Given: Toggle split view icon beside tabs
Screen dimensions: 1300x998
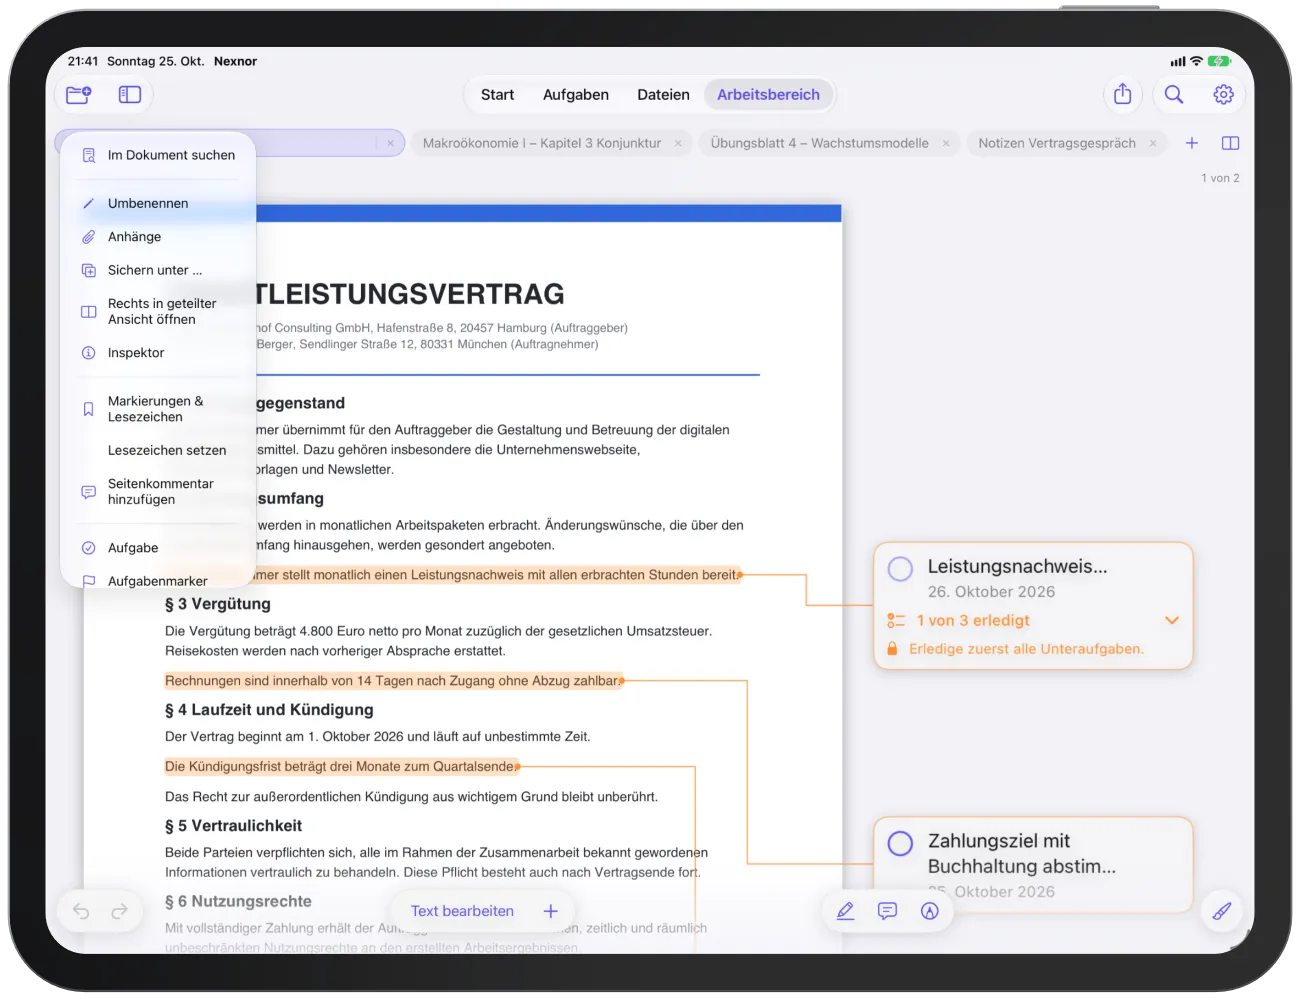Looking at the screenshot, I should tap(1231, 143).
